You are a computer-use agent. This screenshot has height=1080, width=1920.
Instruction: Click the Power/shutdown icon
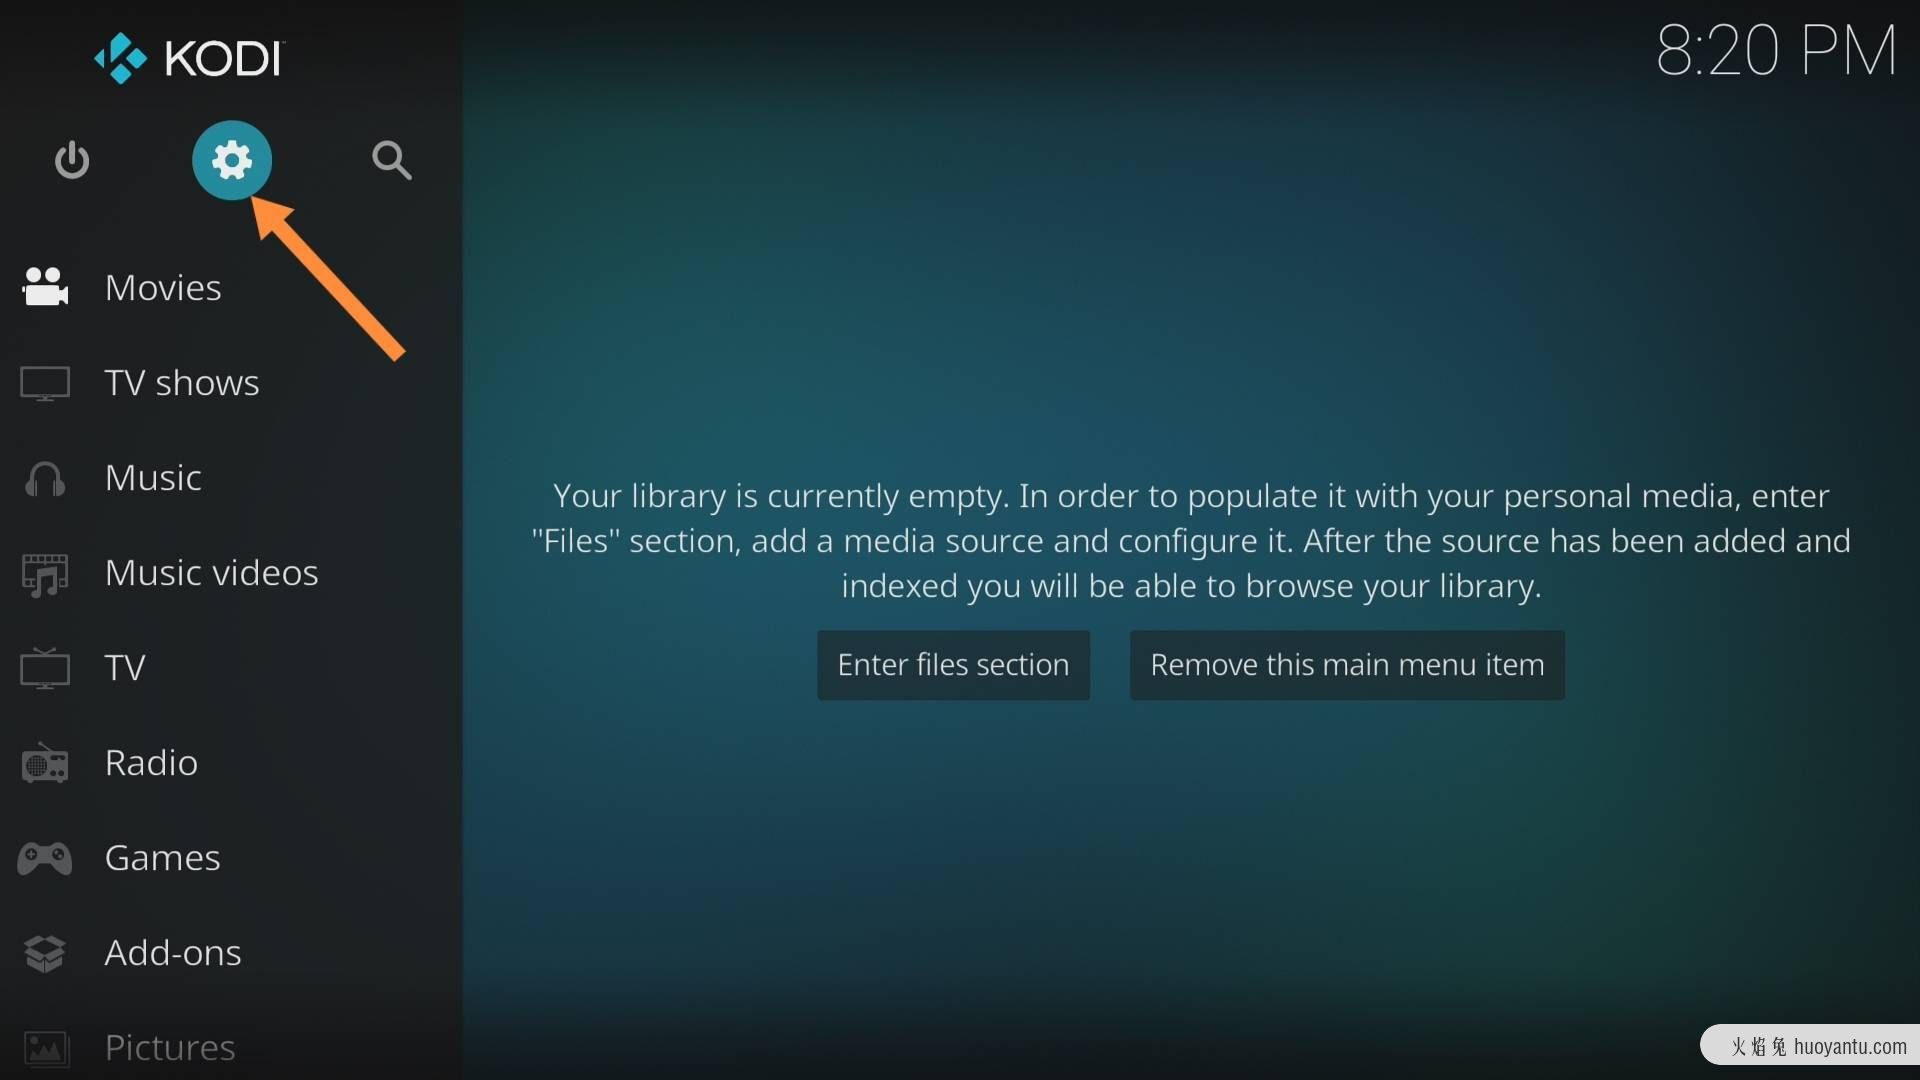[73, 158]
